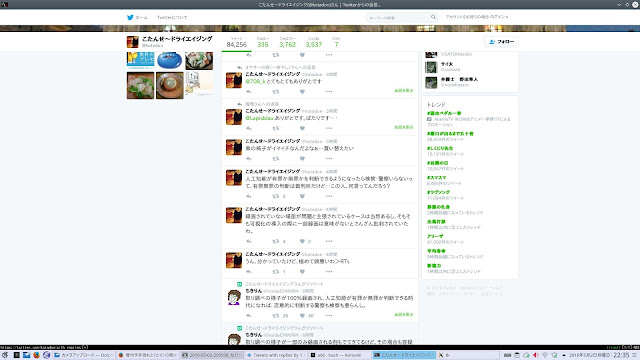Image resolution: width=640 pixels, height=360 pixels.
Task: Click the volume icon in system tray
Action: tap(536, 355)
